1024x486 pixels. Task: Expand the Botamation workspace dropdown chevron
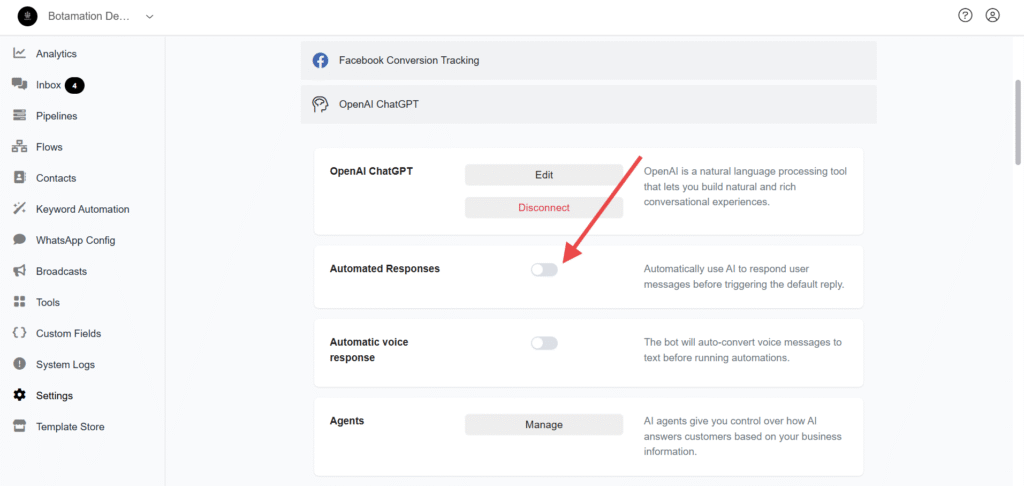(x=150, y=16)
